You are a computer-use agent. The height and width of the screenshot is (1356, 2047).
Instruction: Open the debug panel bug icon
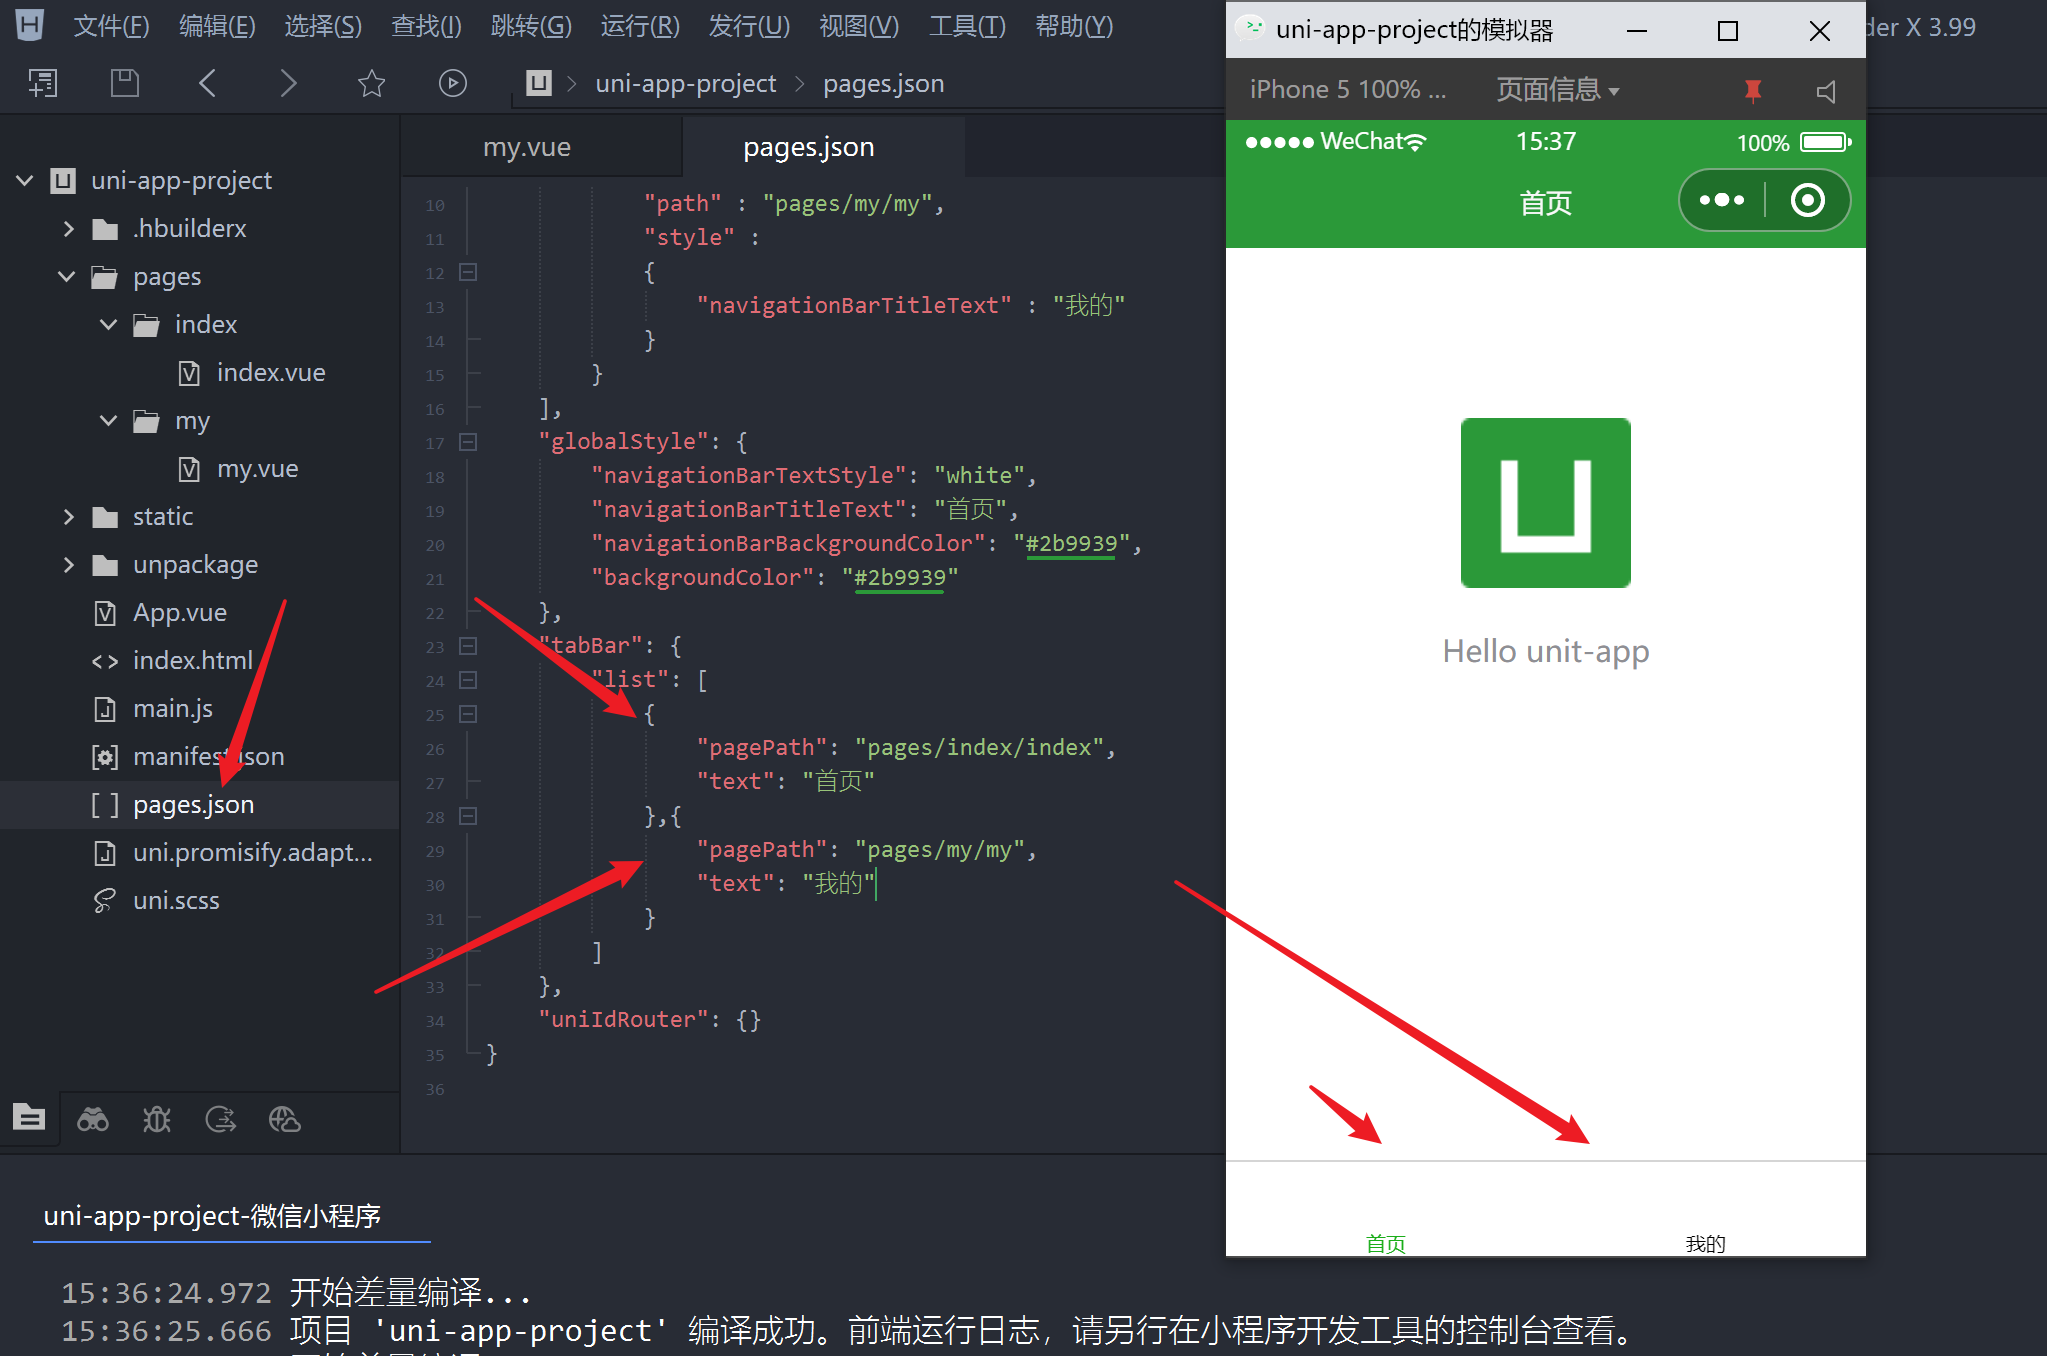(157, 1120)
